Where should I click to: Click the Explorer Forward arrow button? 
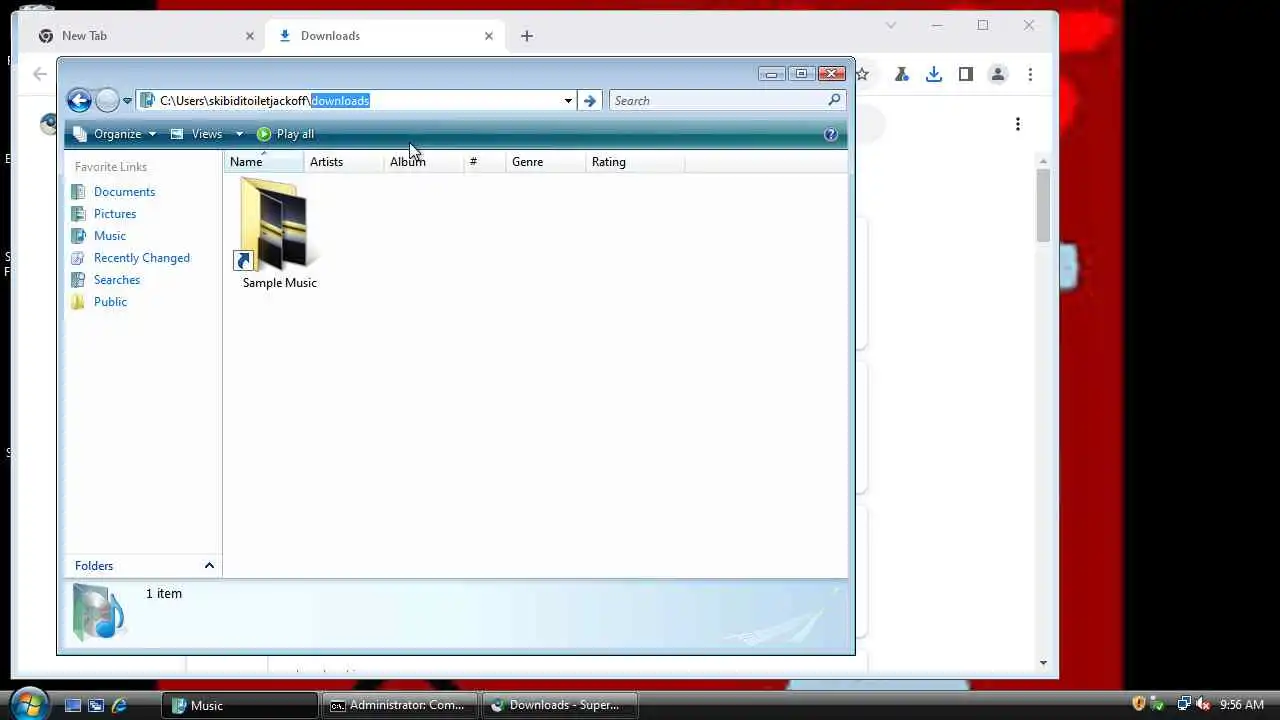point(107,100)
